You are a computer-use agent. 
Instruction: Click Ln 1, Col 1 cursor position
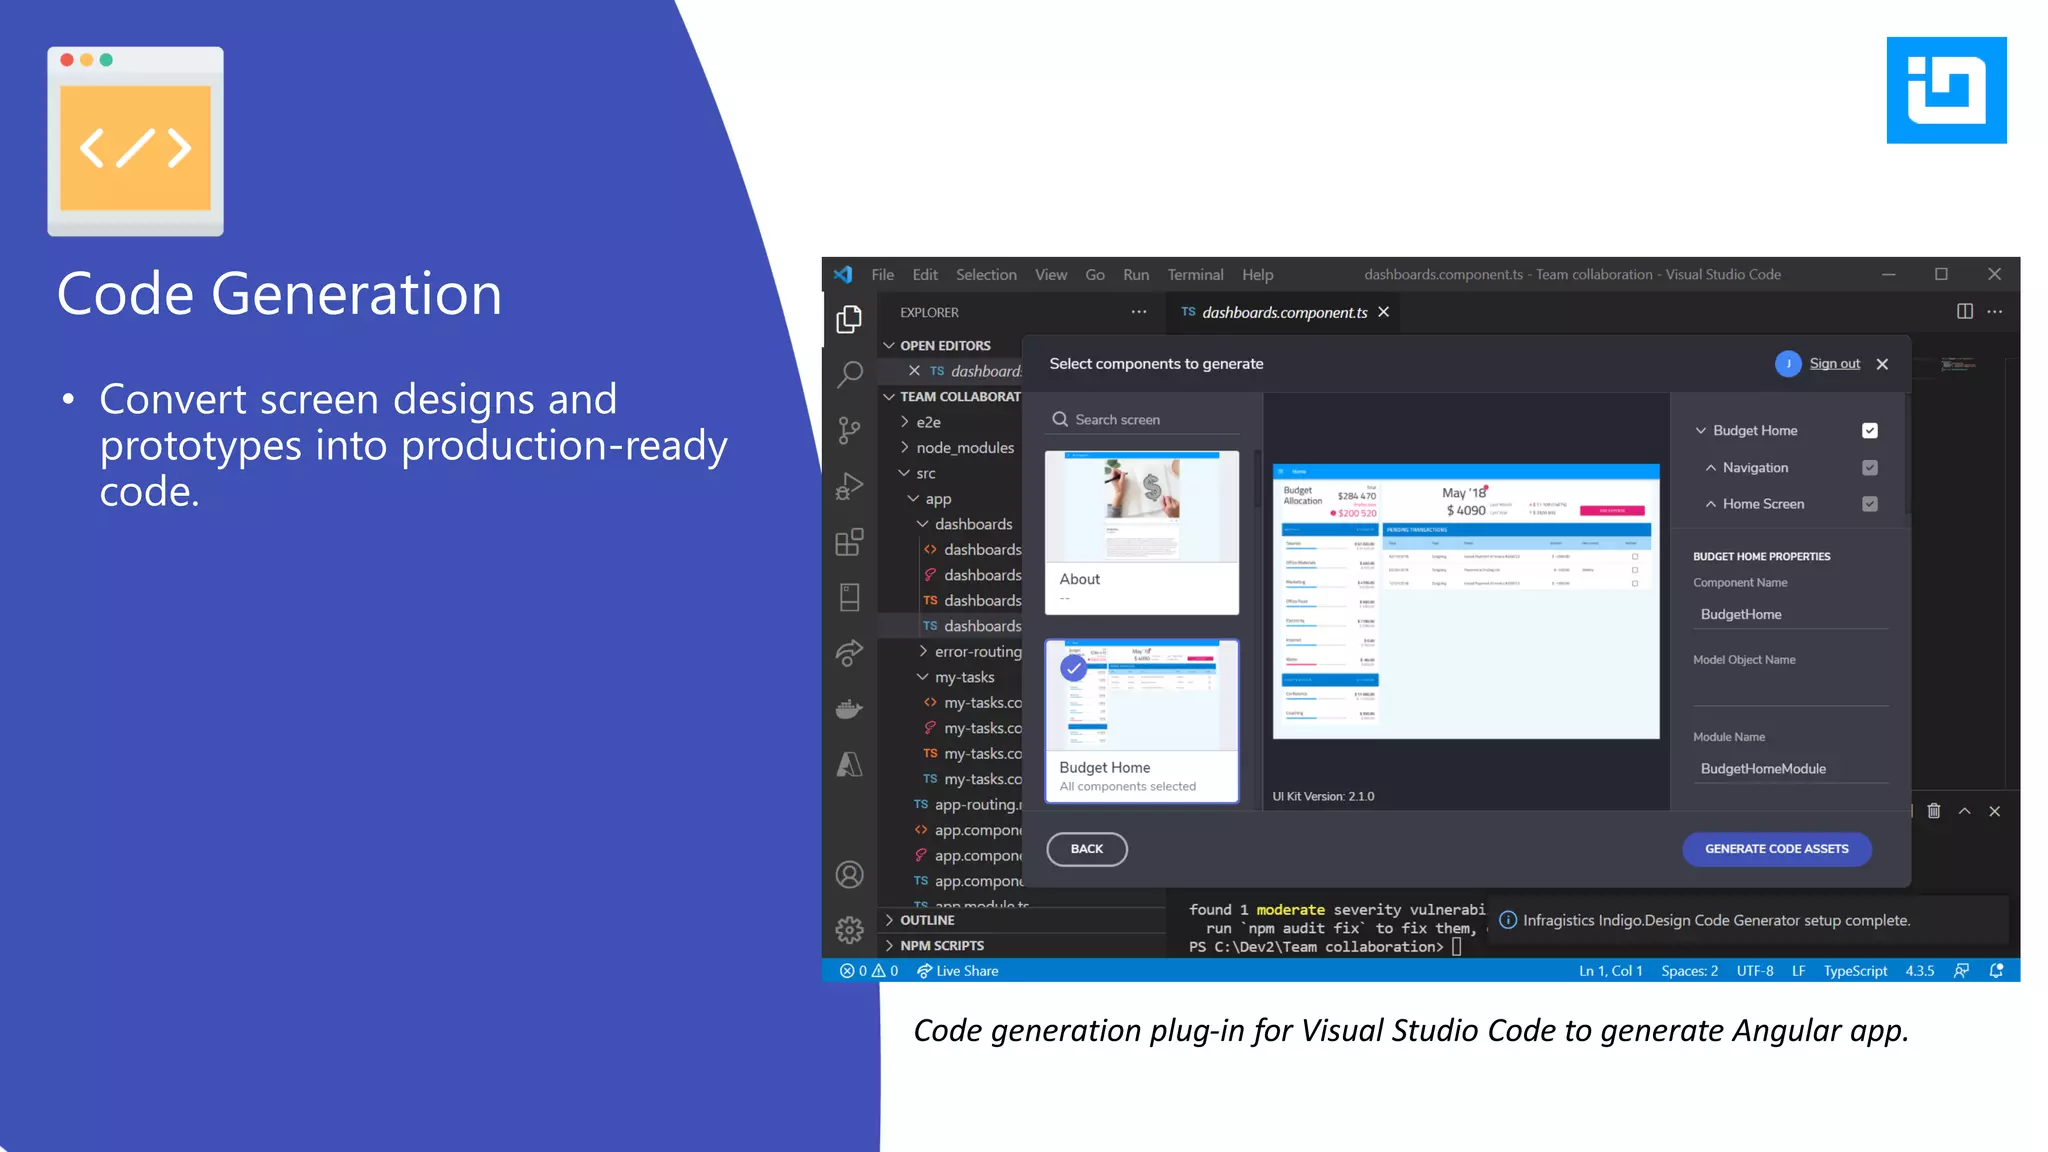[1611, 971]
